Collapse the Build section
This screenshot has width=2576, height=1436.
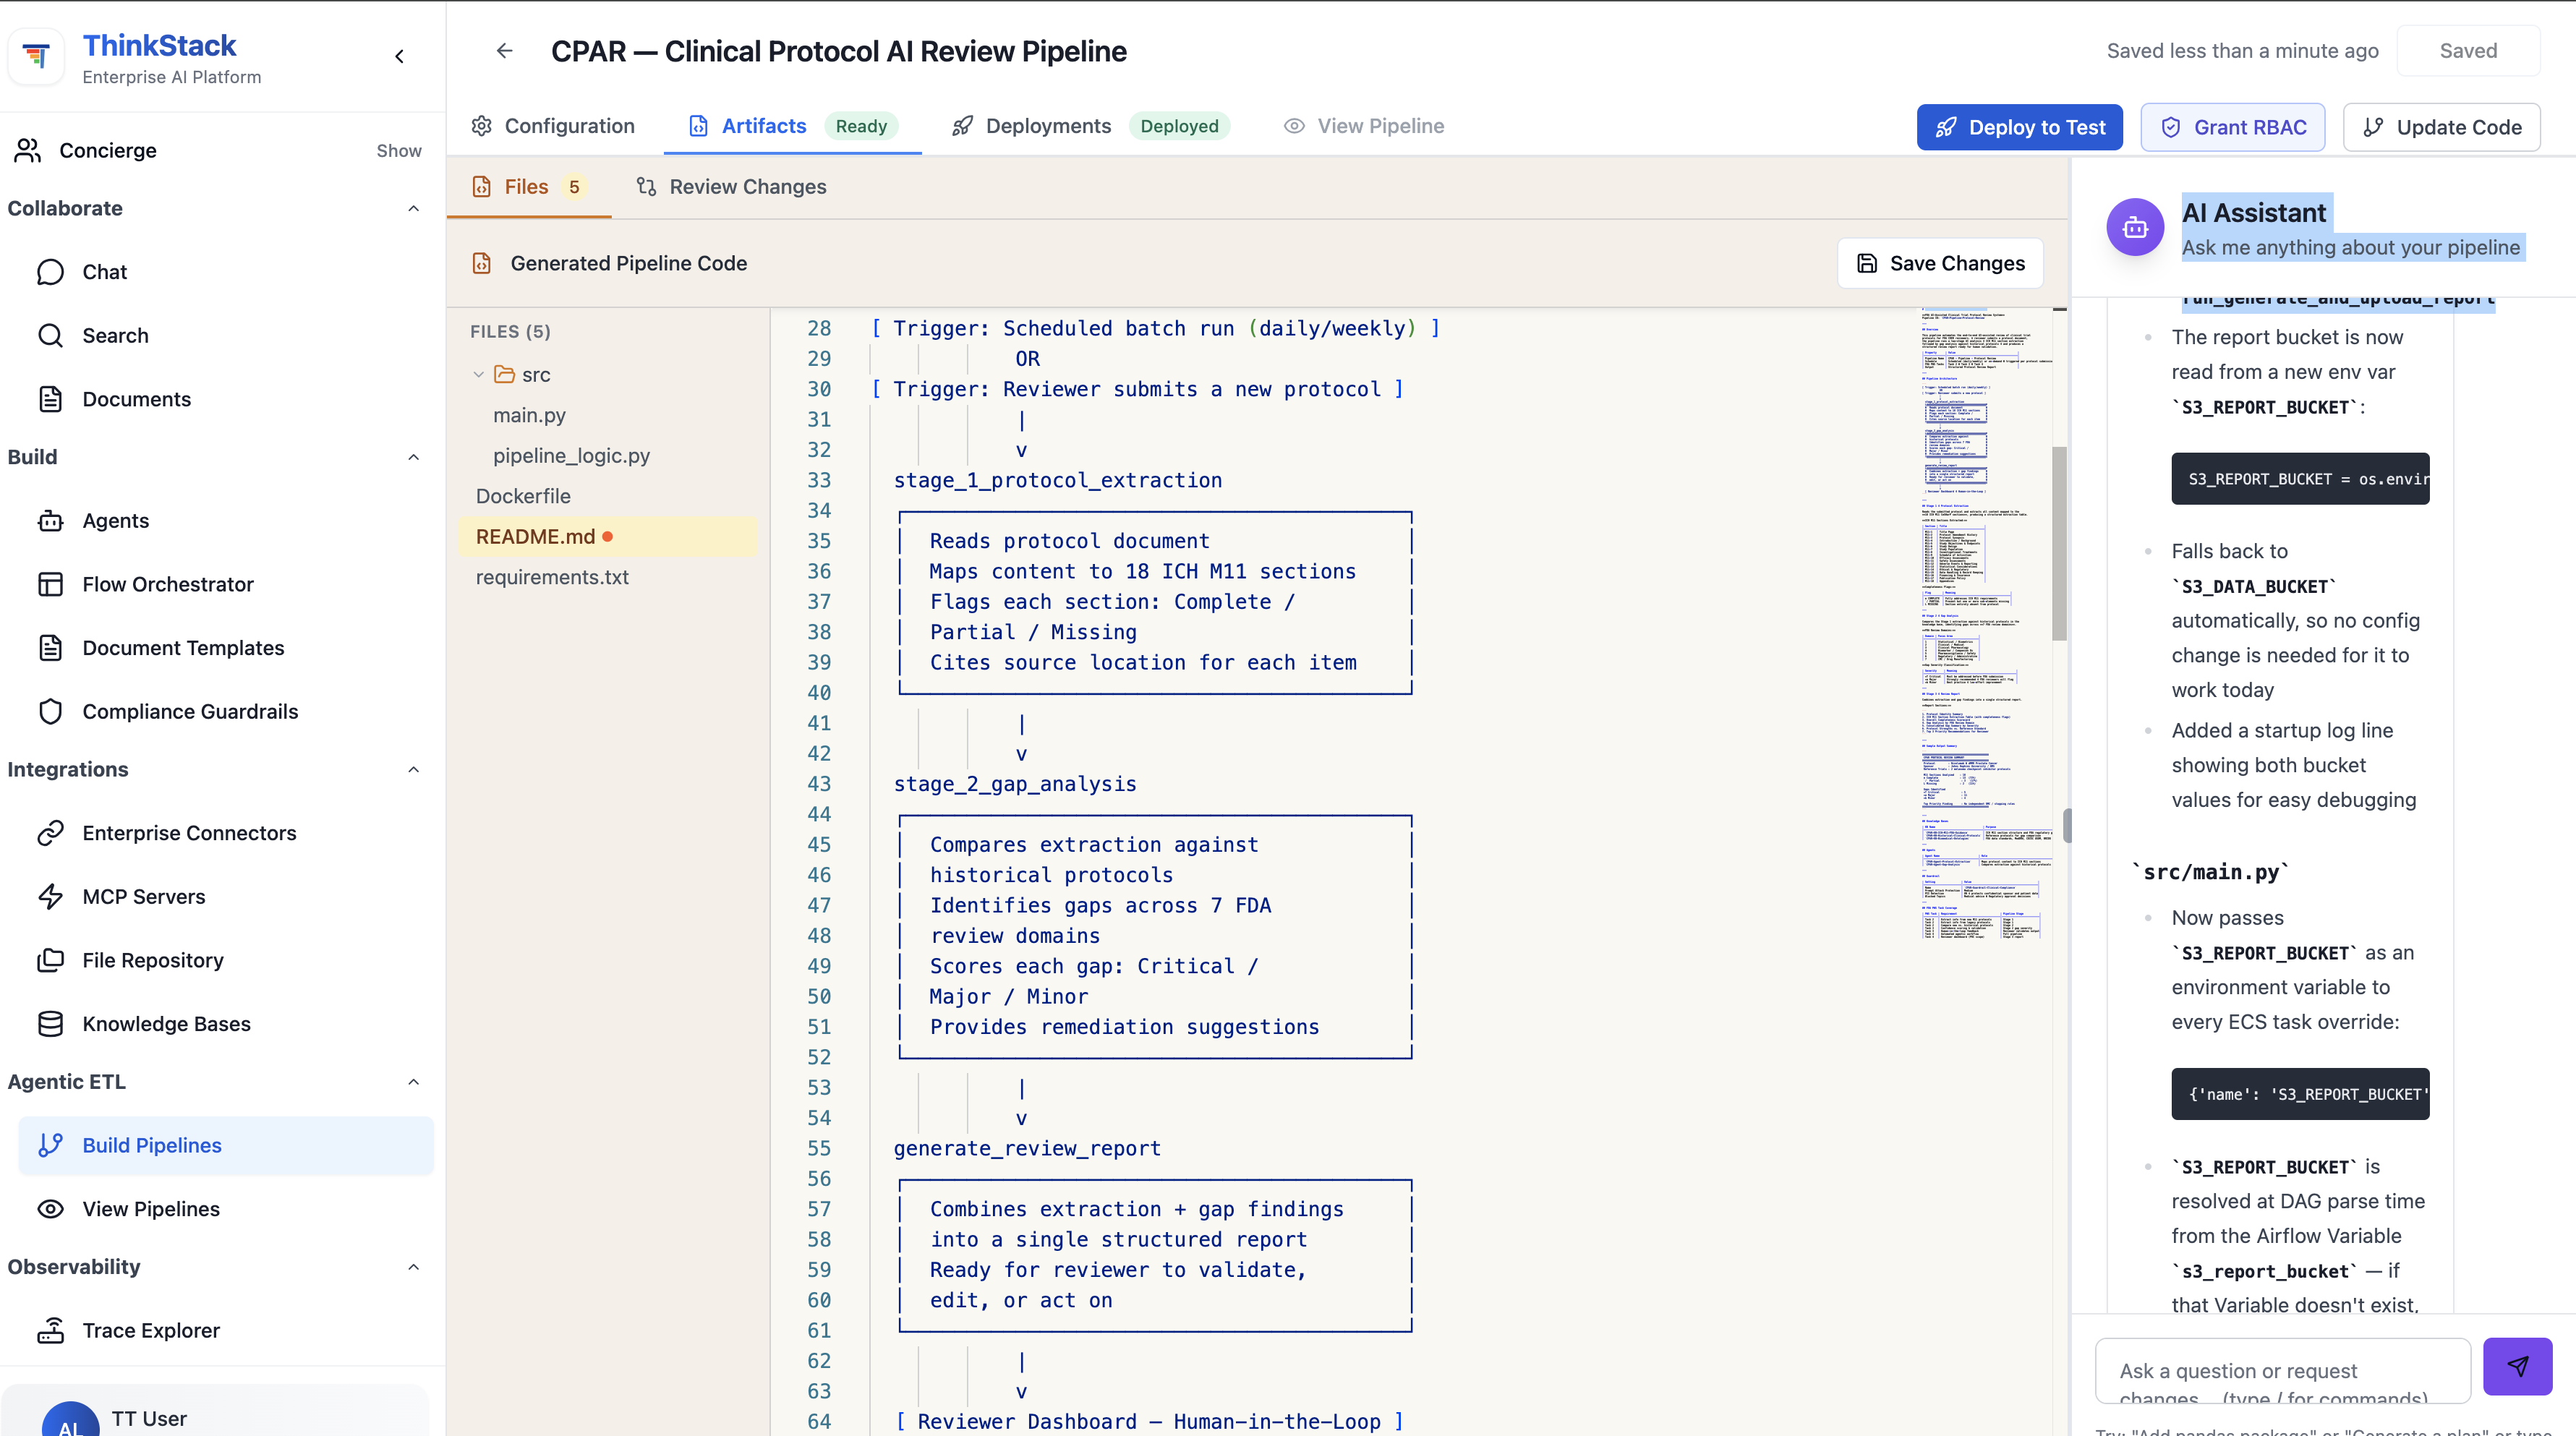(x=413, y=457)
